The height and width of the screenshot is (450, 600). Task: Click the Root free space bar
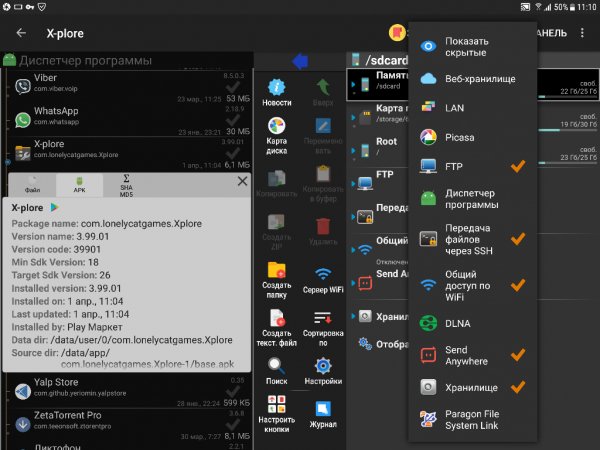[567, 163]
